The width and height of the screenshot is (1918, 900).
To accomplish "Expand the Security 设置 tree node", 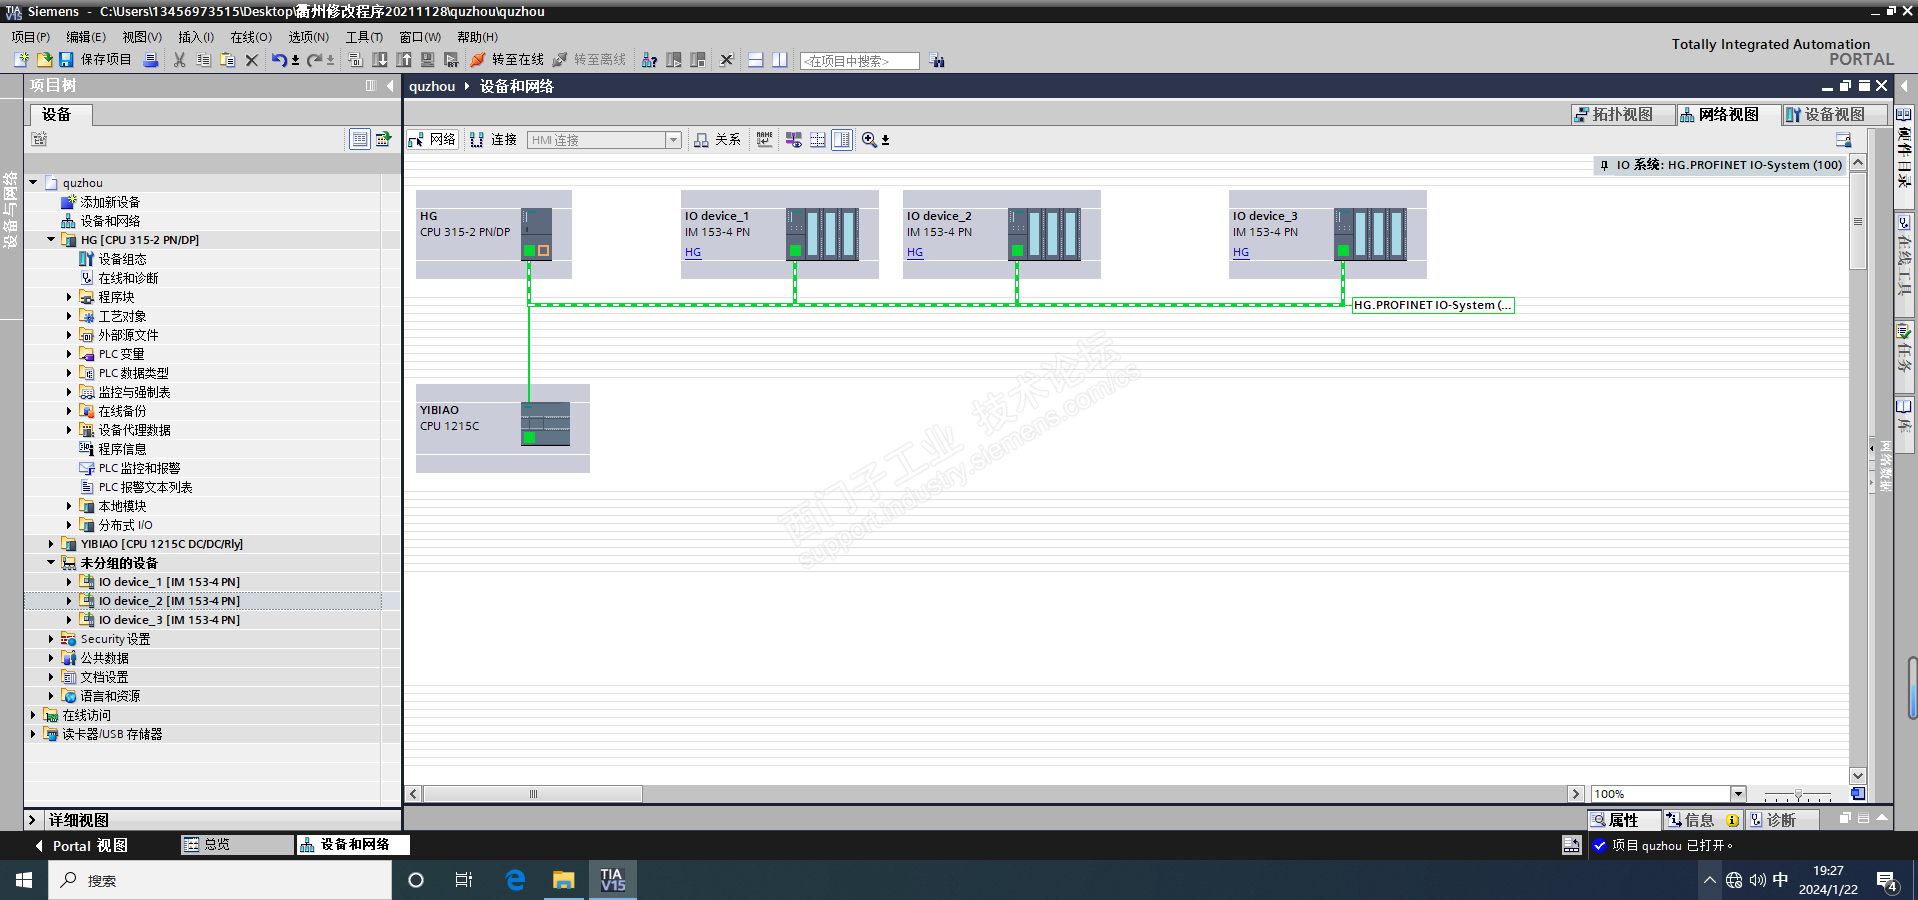I will 51,639.
